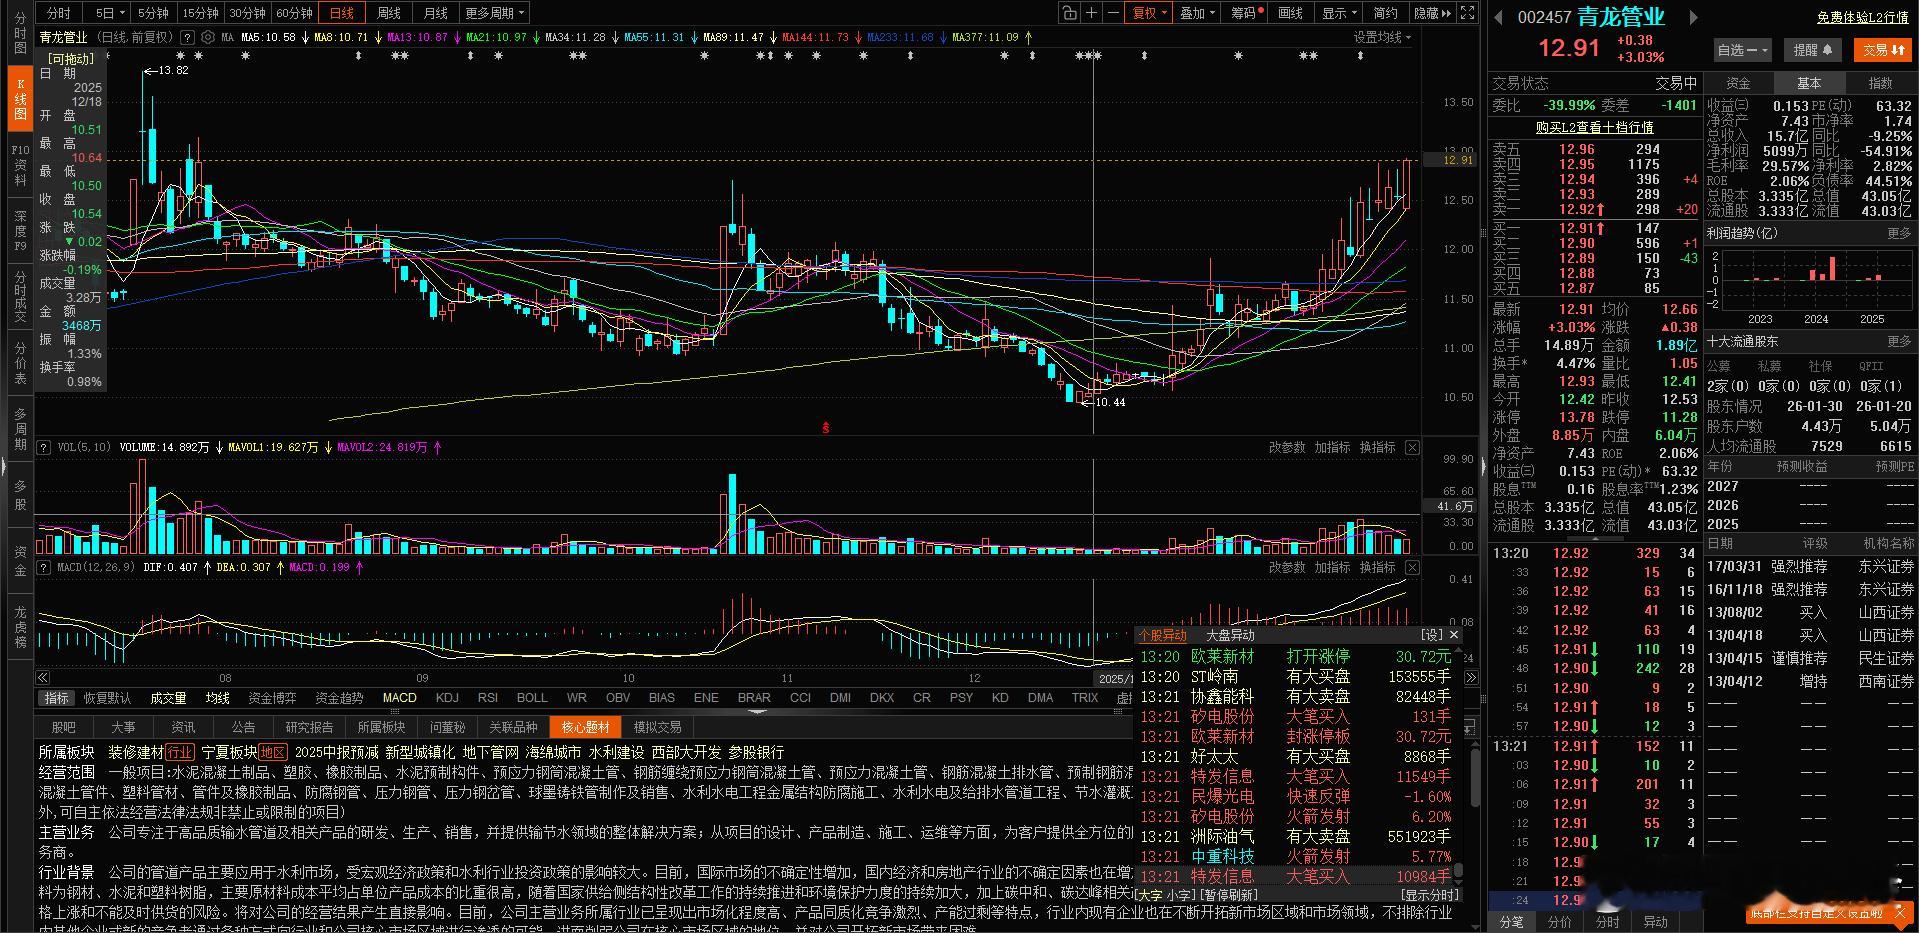Image resolution: width=1919 pixels, height=933 pixels.
Task: Open MACD indicator help question mark
Action: tap(44, 567)
